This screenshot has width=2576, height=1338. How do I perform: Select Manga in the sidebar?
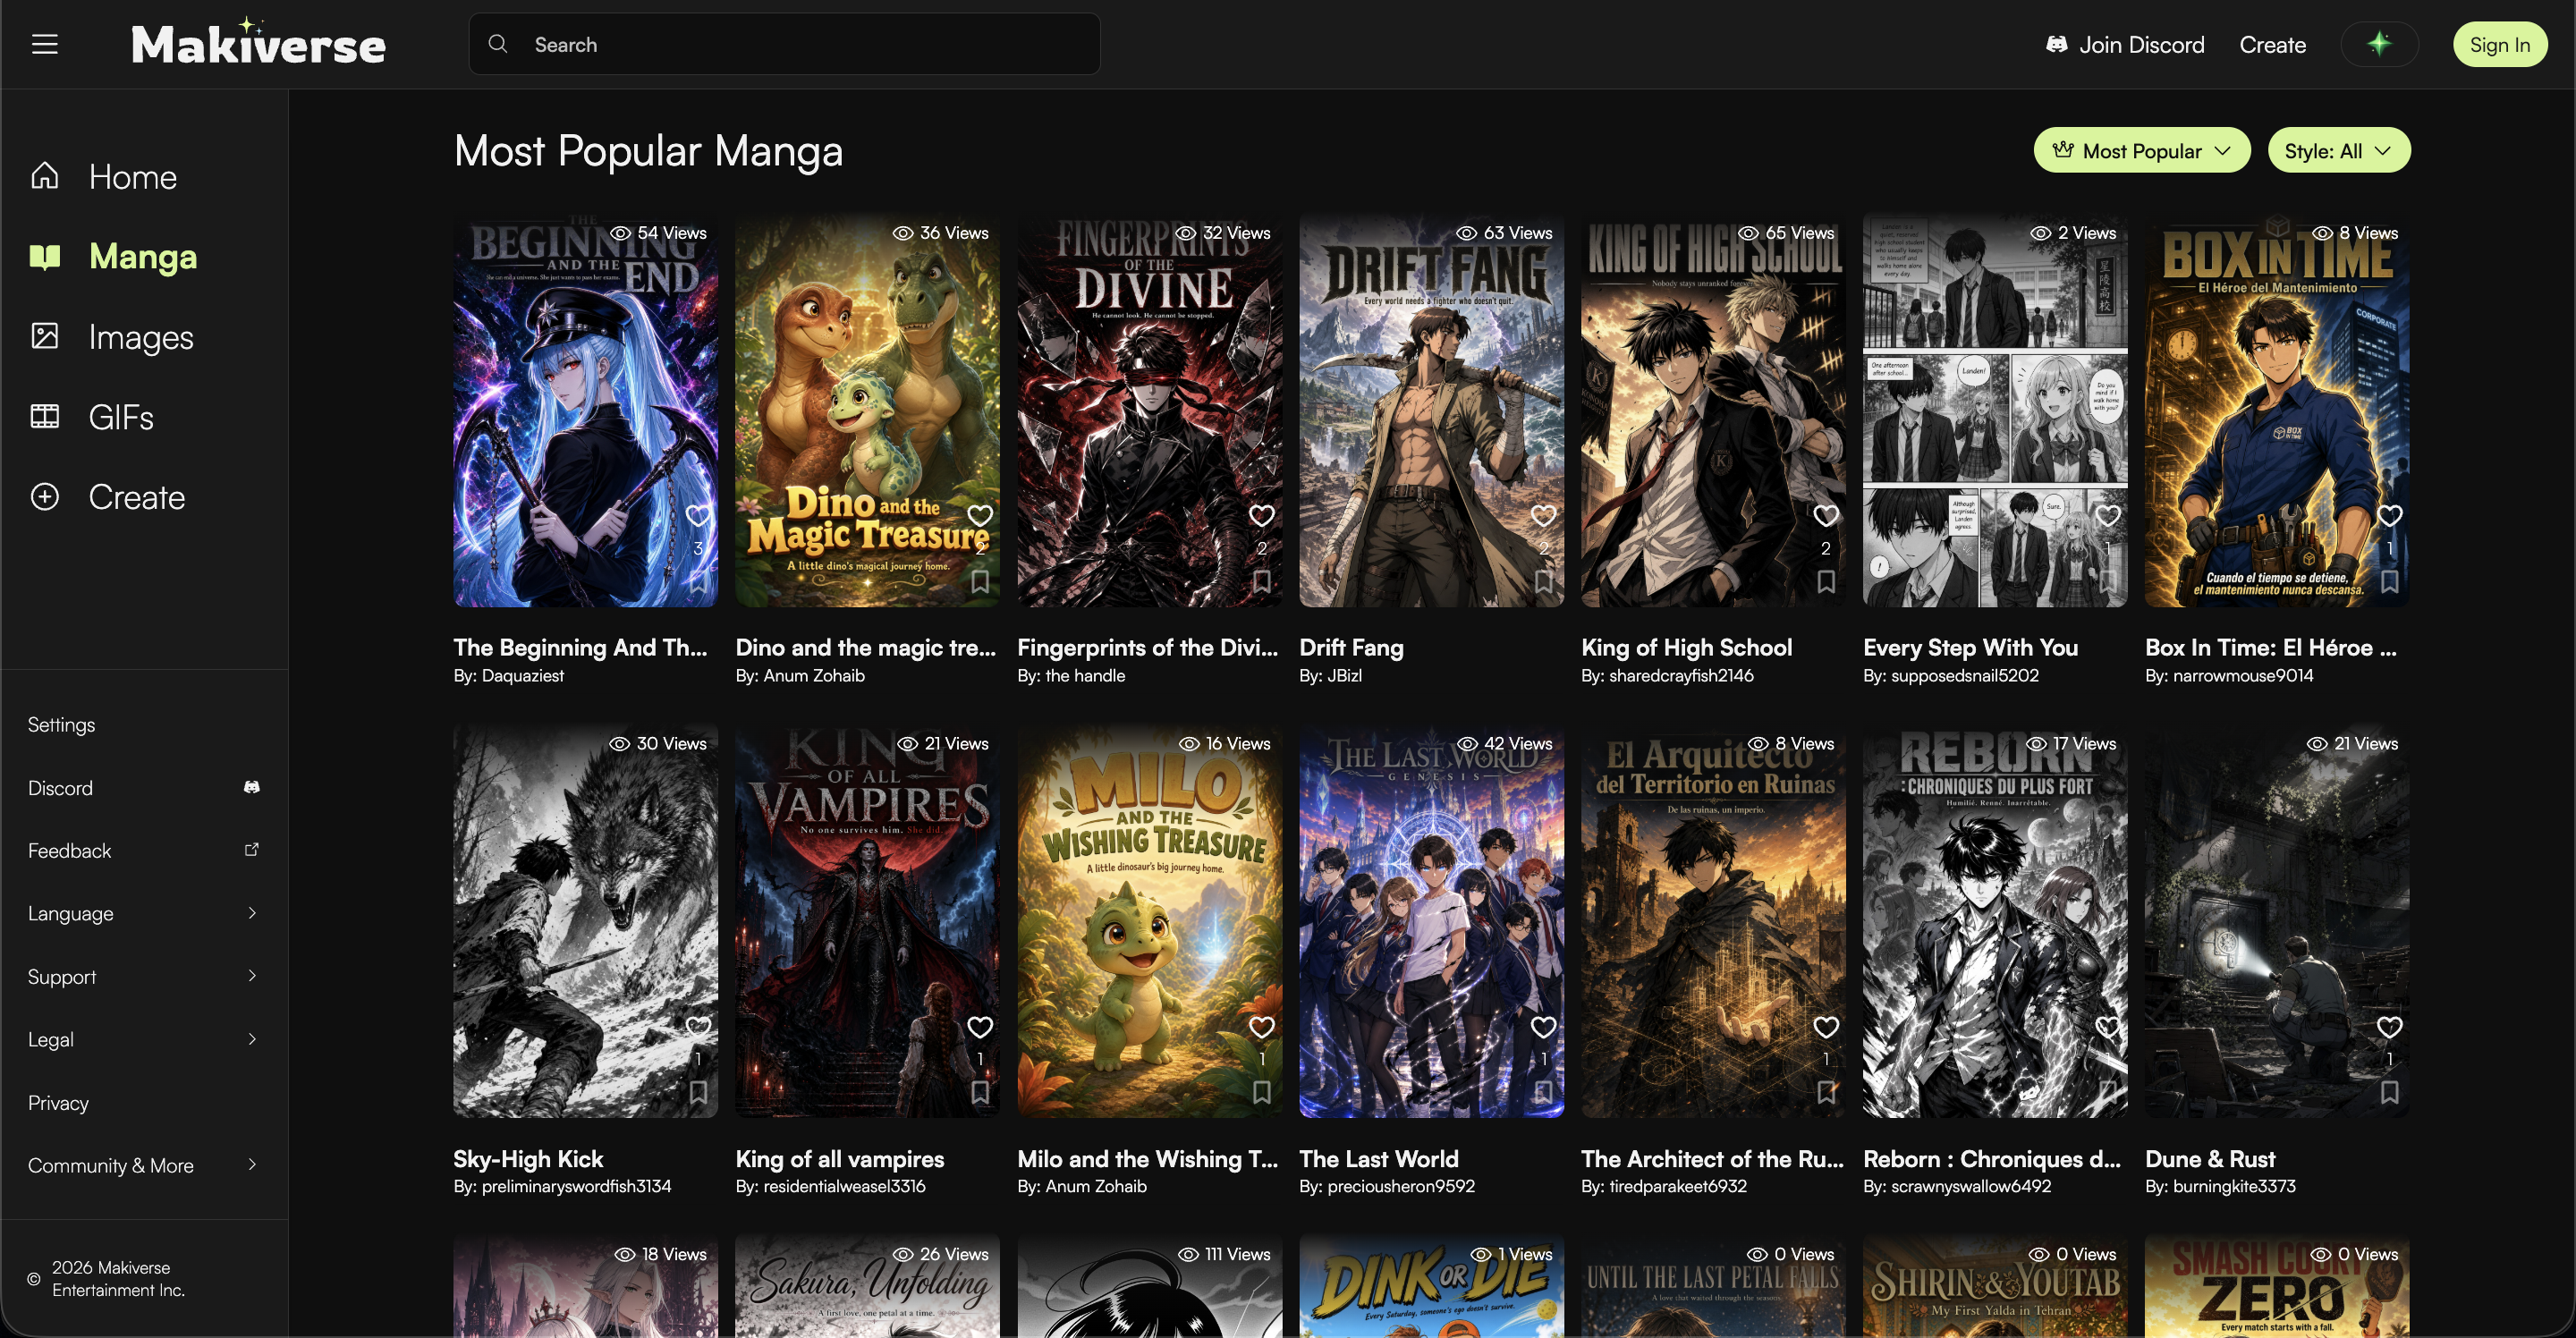pyautogui.click(x=142, y=257)
